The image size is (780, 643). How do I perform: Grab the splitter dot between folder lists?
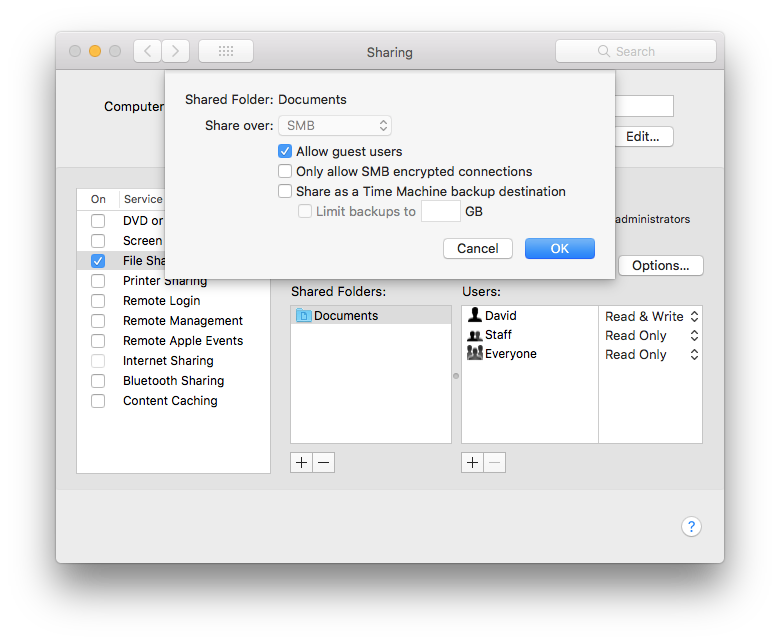456,376
